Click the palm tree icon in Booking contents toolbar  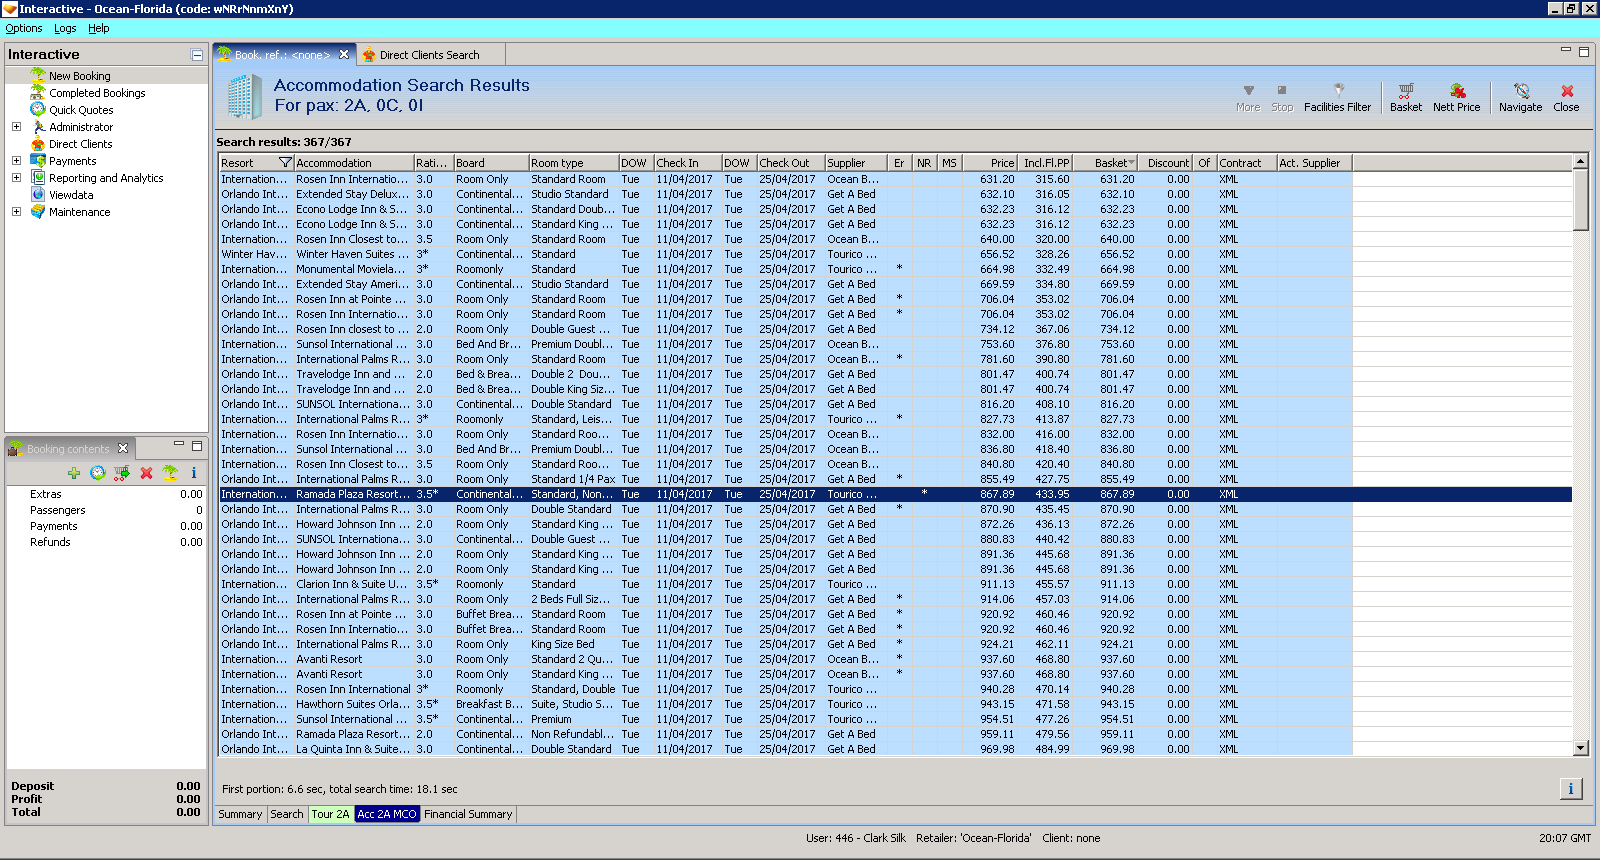pos(170,473)
